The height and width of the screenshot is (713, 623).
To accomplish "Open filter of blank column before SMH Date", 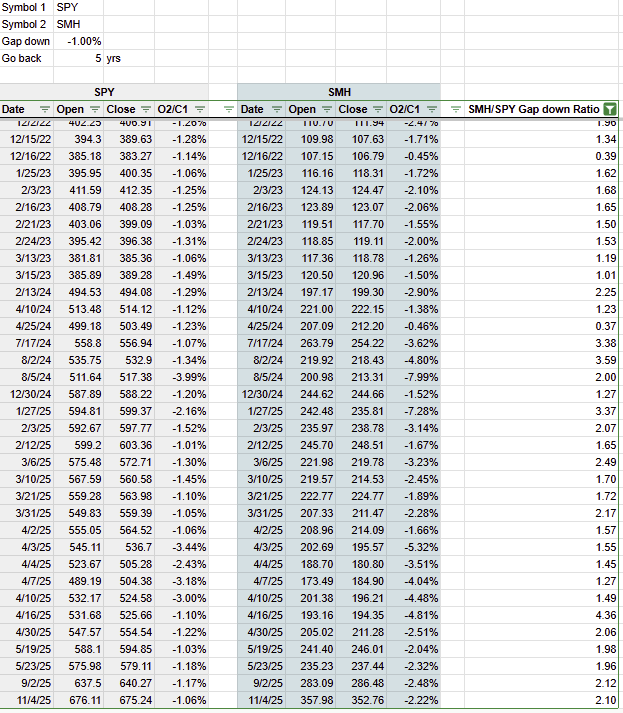I will coord(229,109).
